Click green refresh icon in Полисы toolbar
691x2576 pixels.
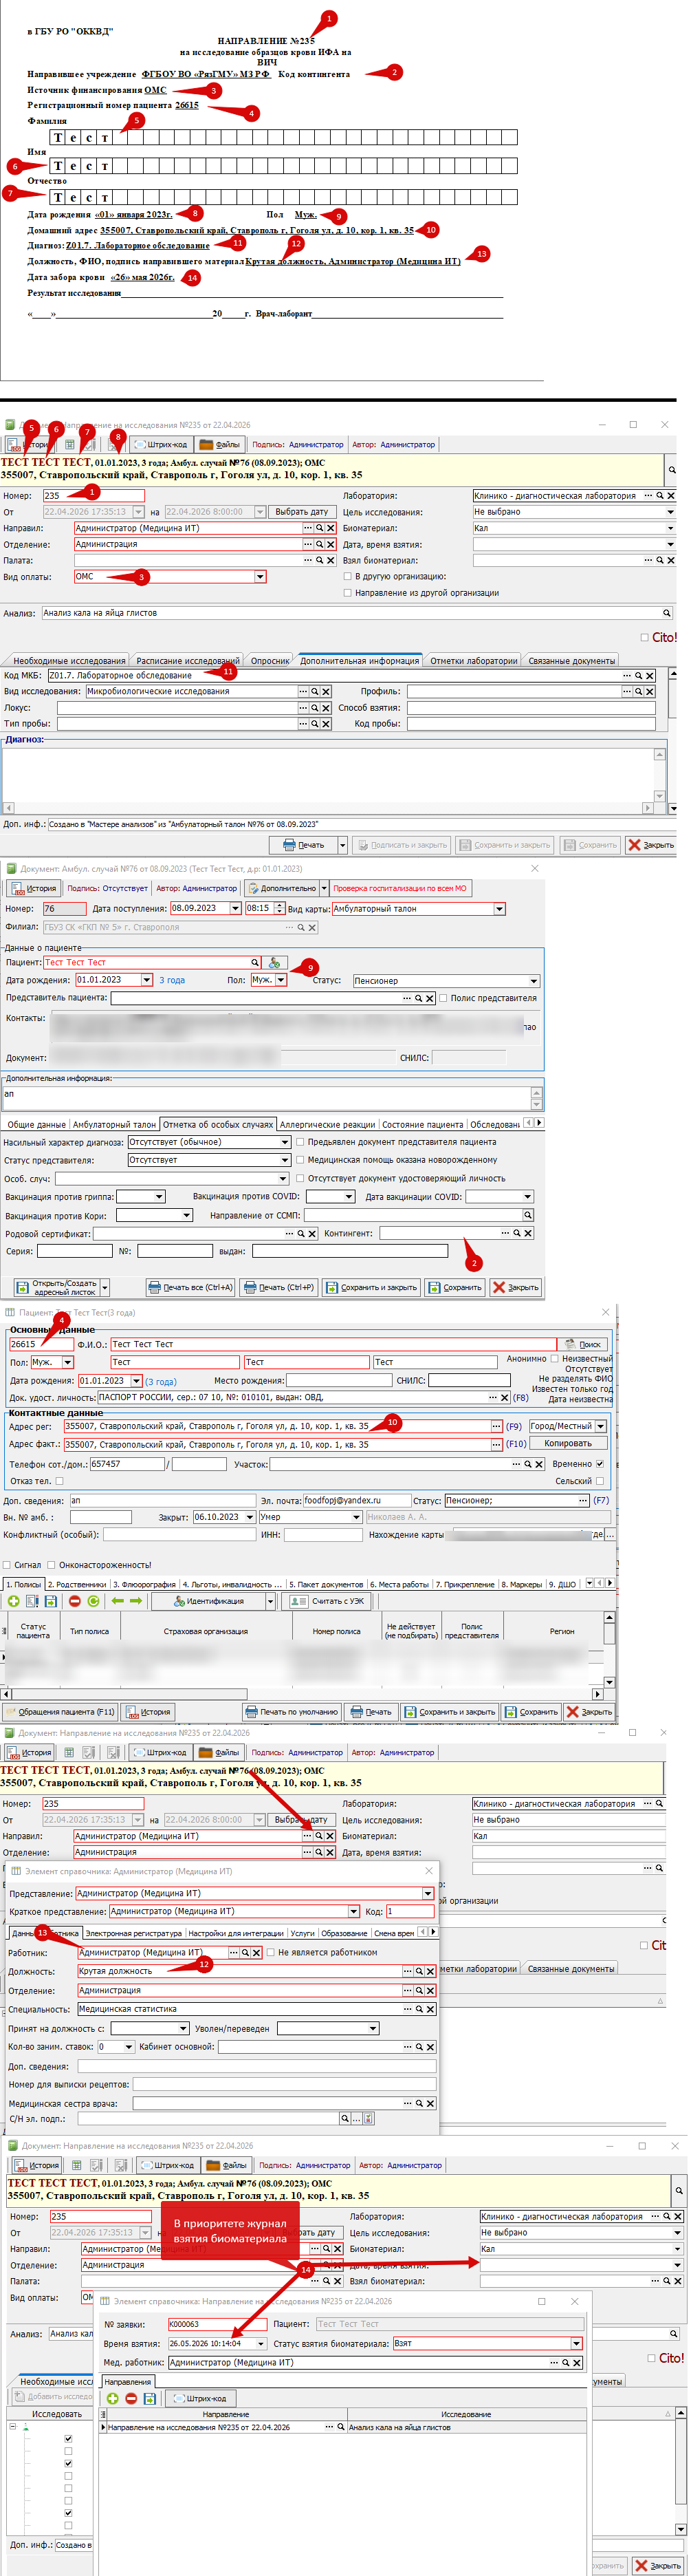tap(93, 1601)
